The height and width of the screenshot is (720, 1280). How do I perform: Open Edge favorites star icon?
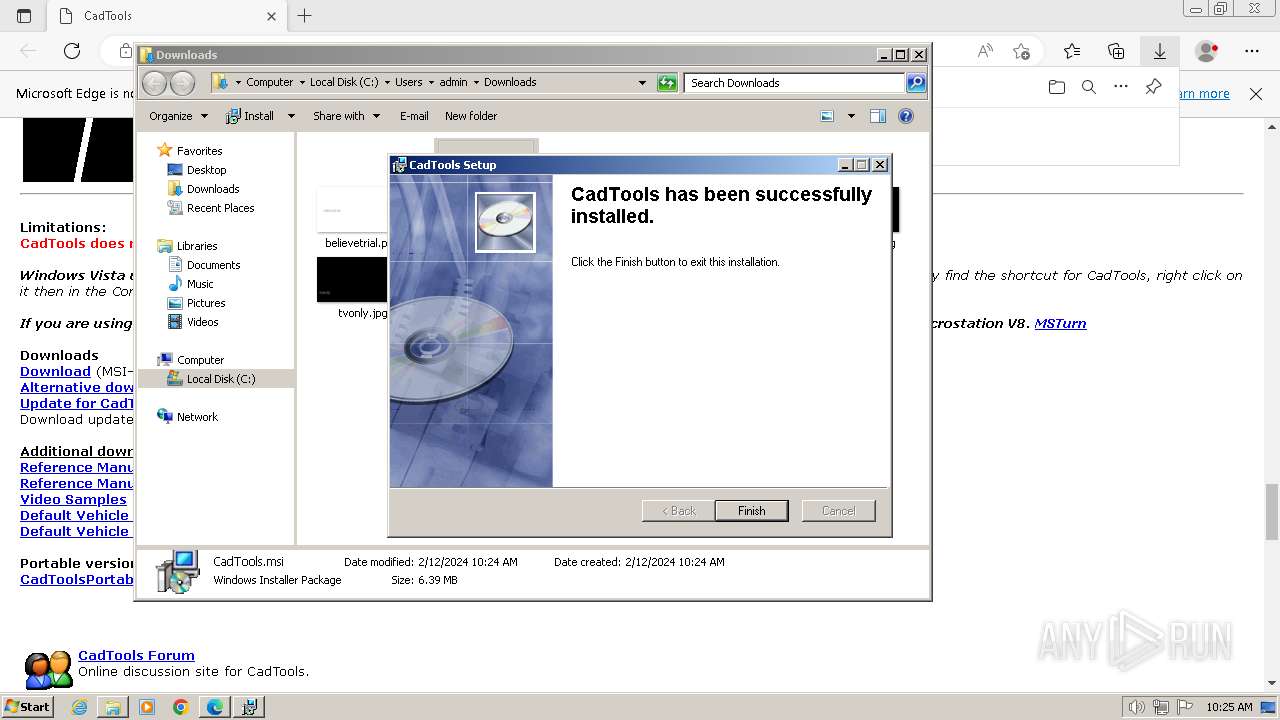pos(1072,51)
